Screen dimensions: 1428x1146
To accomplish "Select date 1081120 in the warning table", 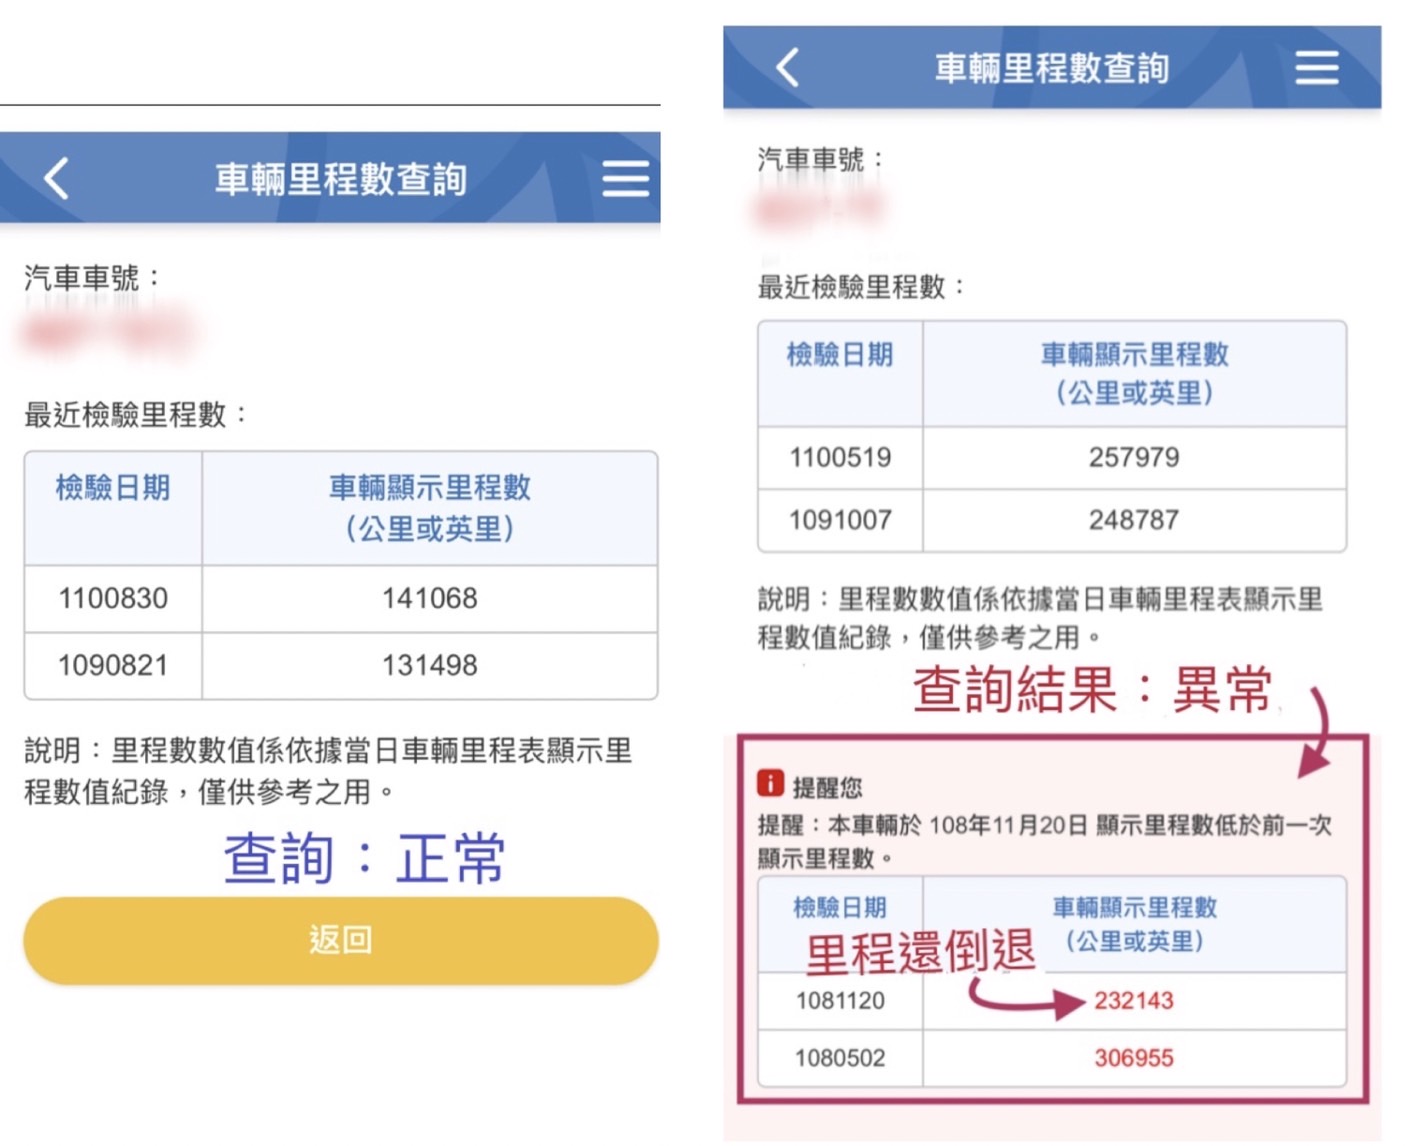I will [x=840, y=1001].
